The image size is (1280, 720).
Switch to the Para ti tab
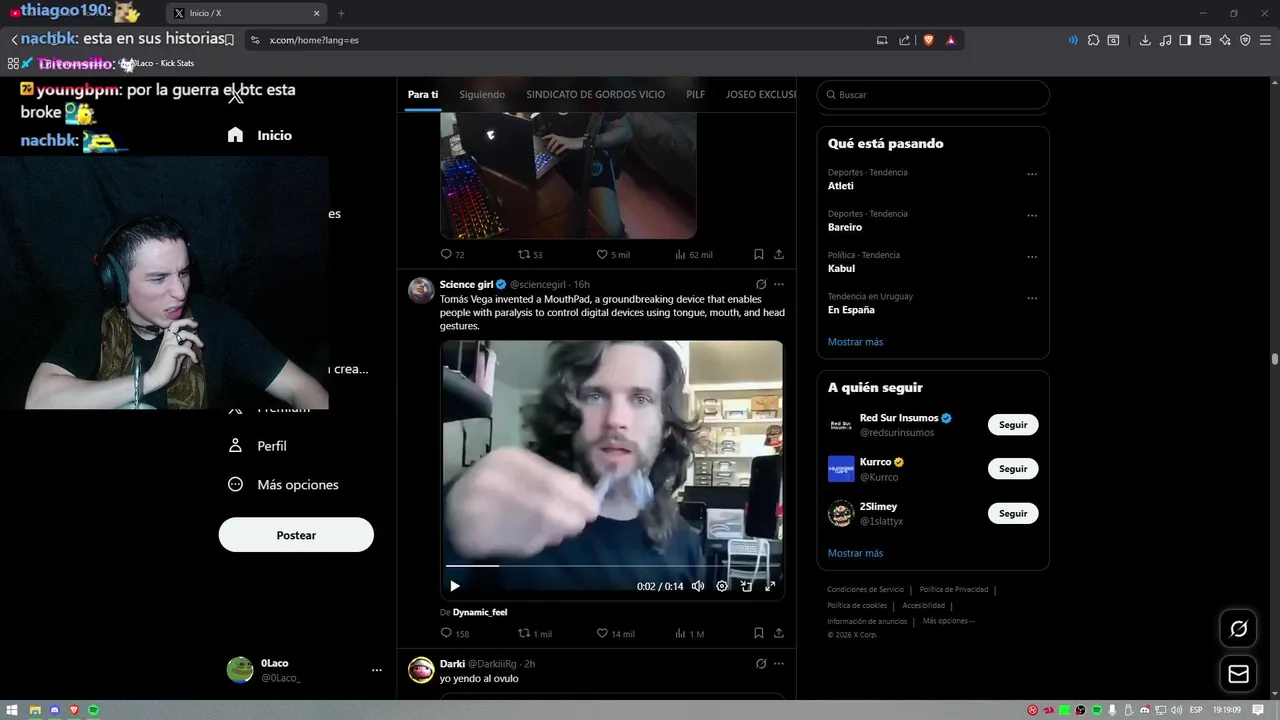tap(423, 94)
